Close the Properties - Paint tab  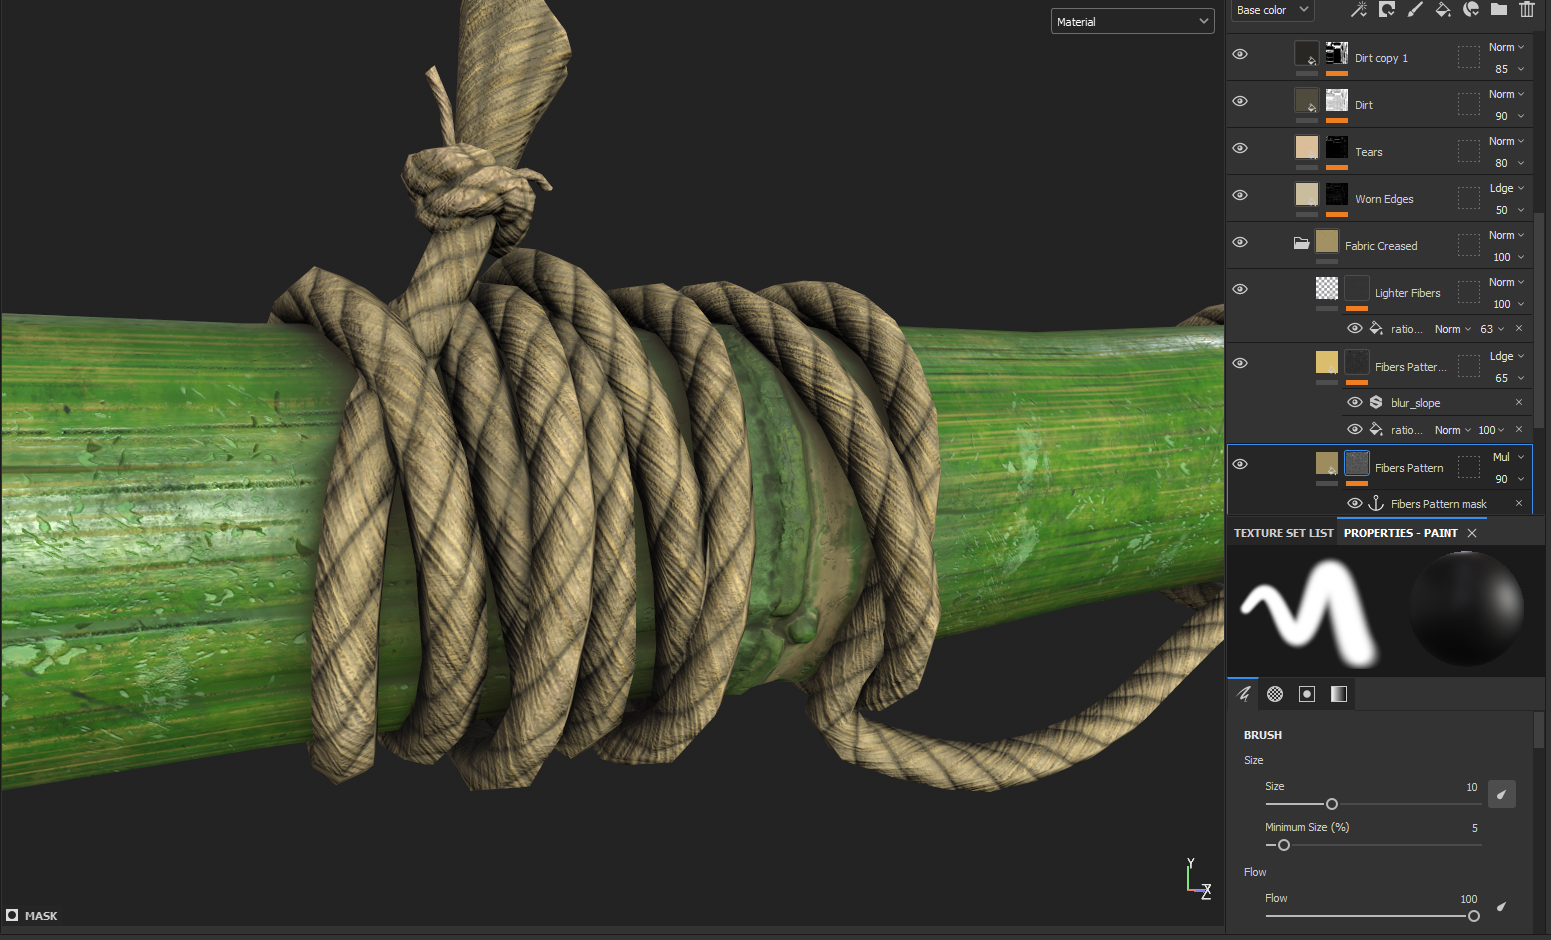click(1472, 533)
